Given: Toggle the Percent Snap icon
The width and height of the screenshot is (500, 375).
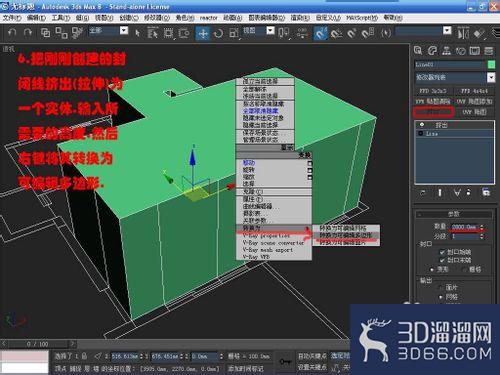Looking at the screenshot, I should [352, 33].
